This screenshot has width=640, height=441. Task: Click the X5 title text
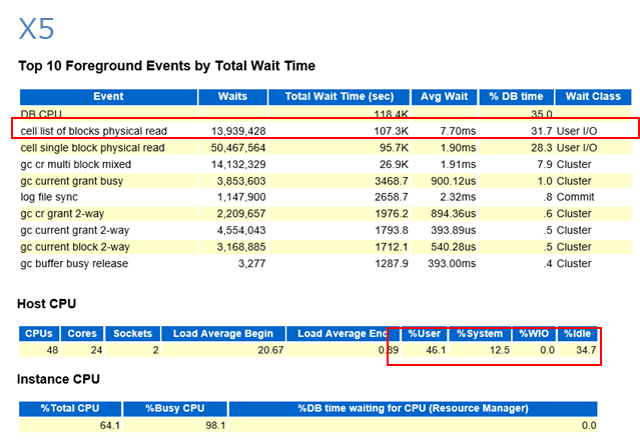[x=36, y=29]
